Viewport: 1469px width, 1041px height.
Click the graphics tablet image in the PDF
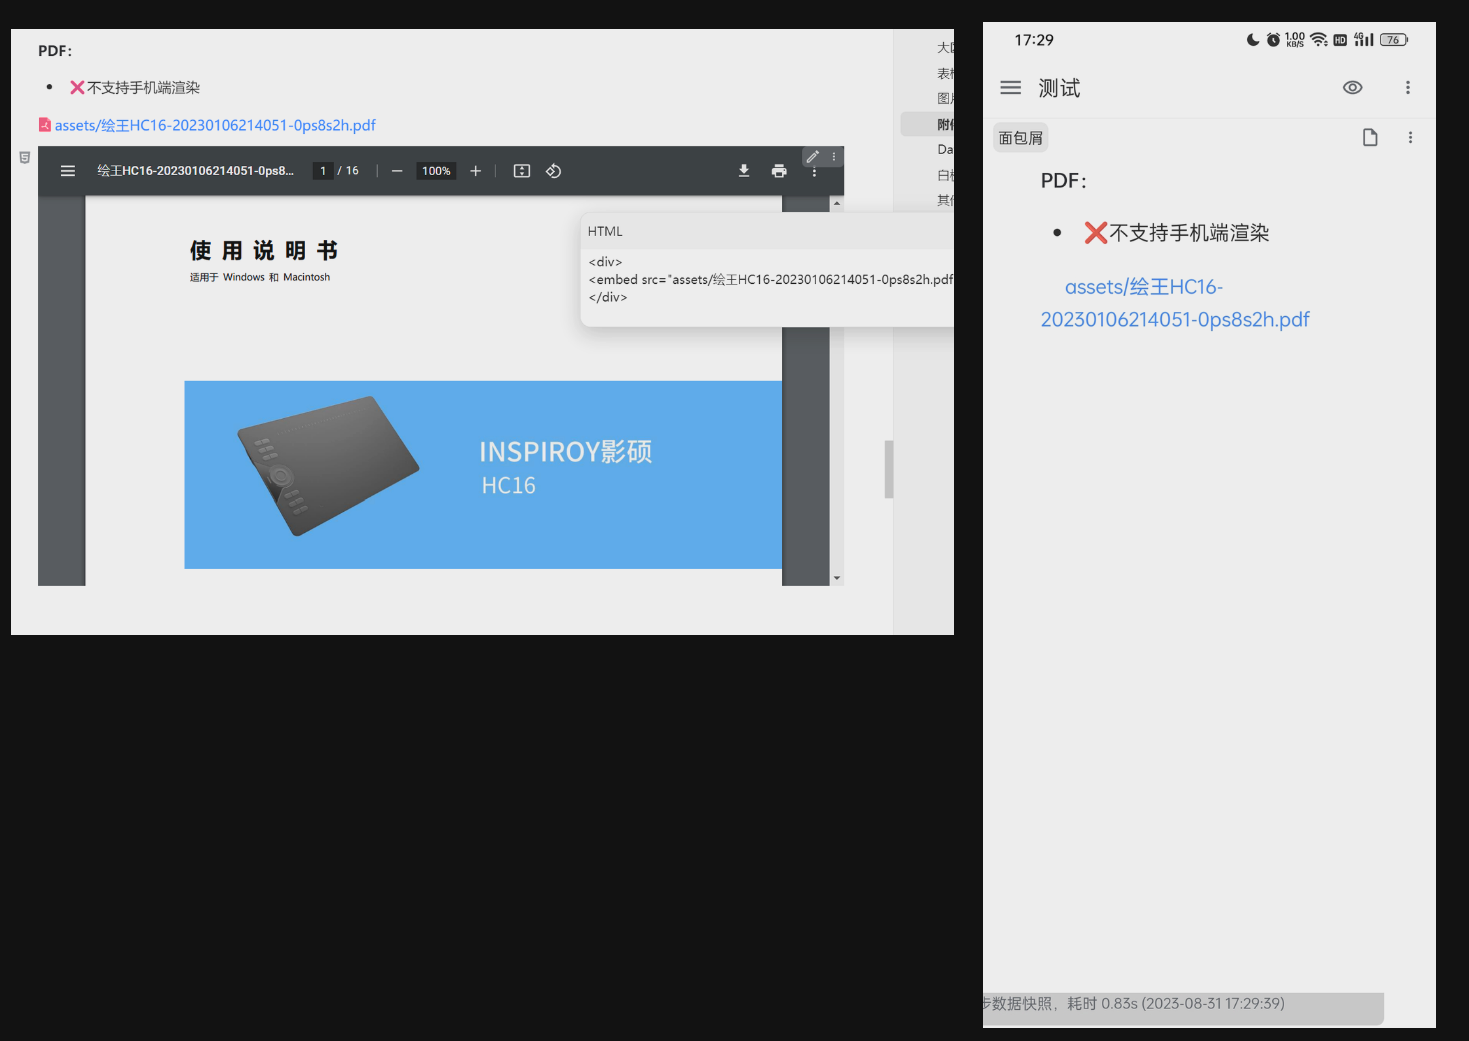point(328,466)
